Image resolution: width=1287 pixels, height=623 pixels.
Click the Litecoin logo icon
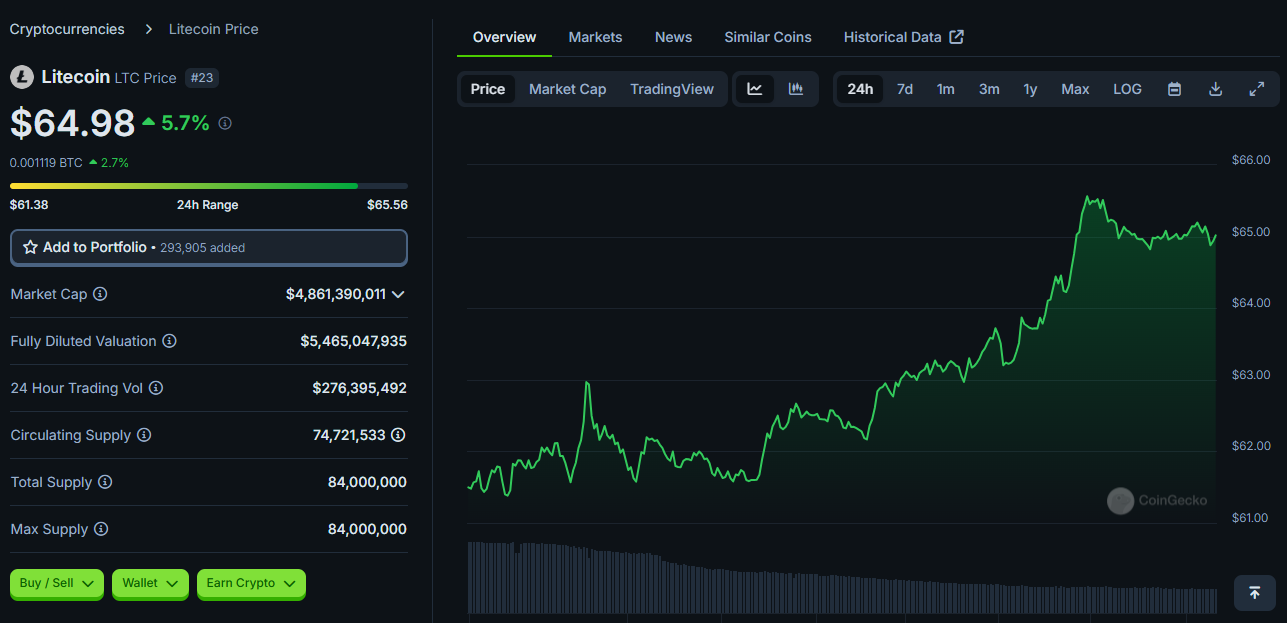22,77
